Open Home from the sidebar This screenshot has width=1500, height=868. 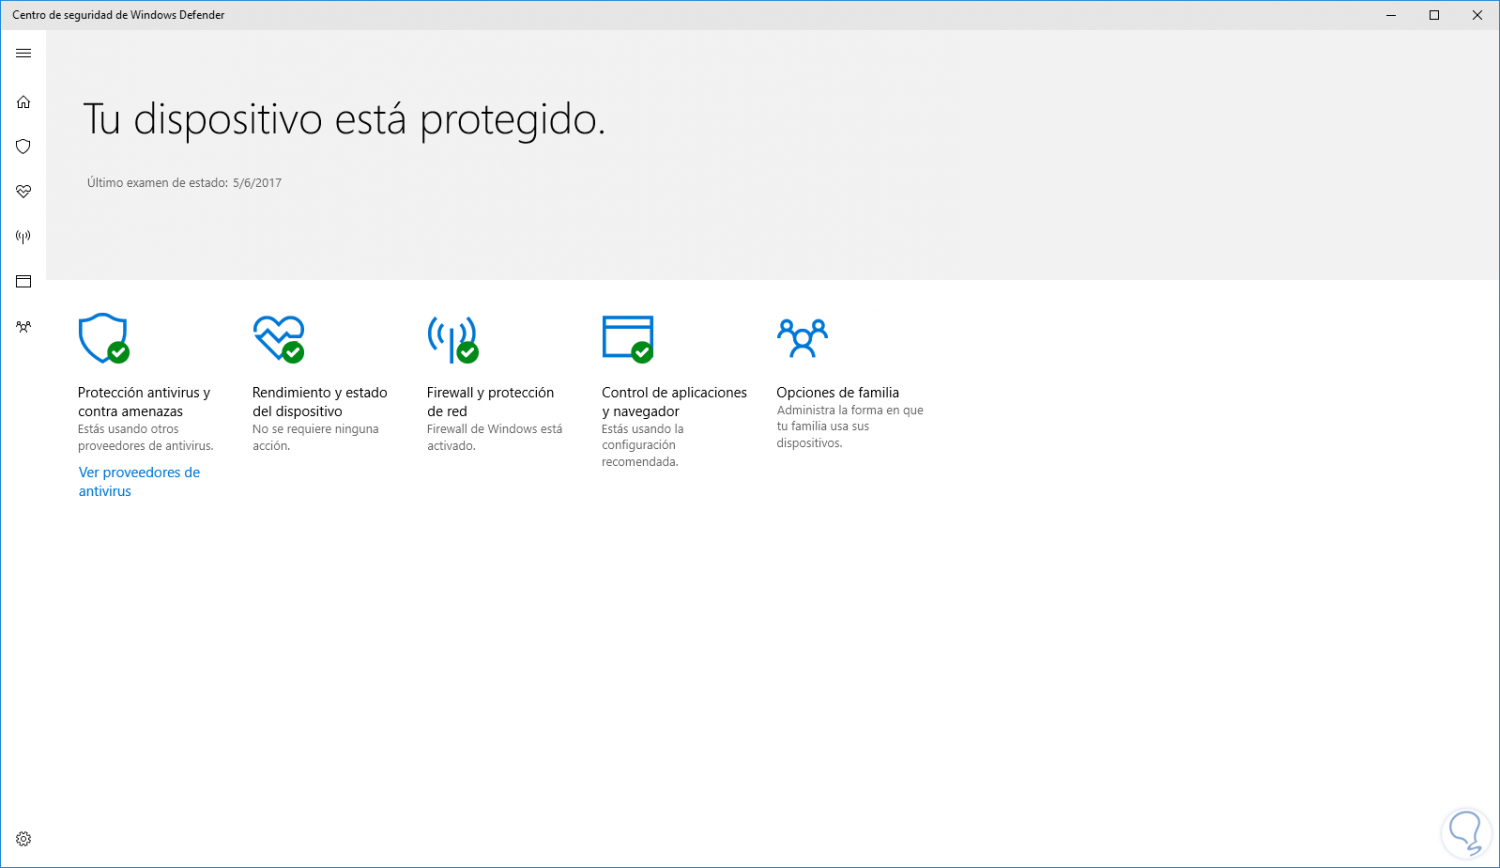click(24, 102)
